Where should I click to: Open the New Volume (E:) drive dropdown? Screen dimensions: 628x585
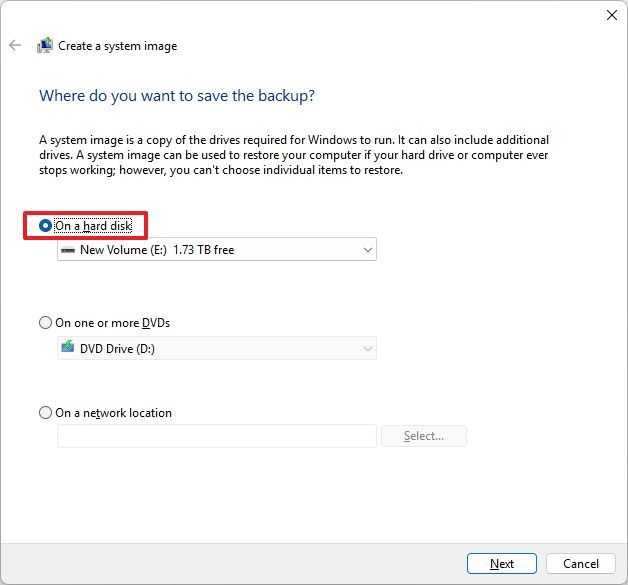click(216, 249)
